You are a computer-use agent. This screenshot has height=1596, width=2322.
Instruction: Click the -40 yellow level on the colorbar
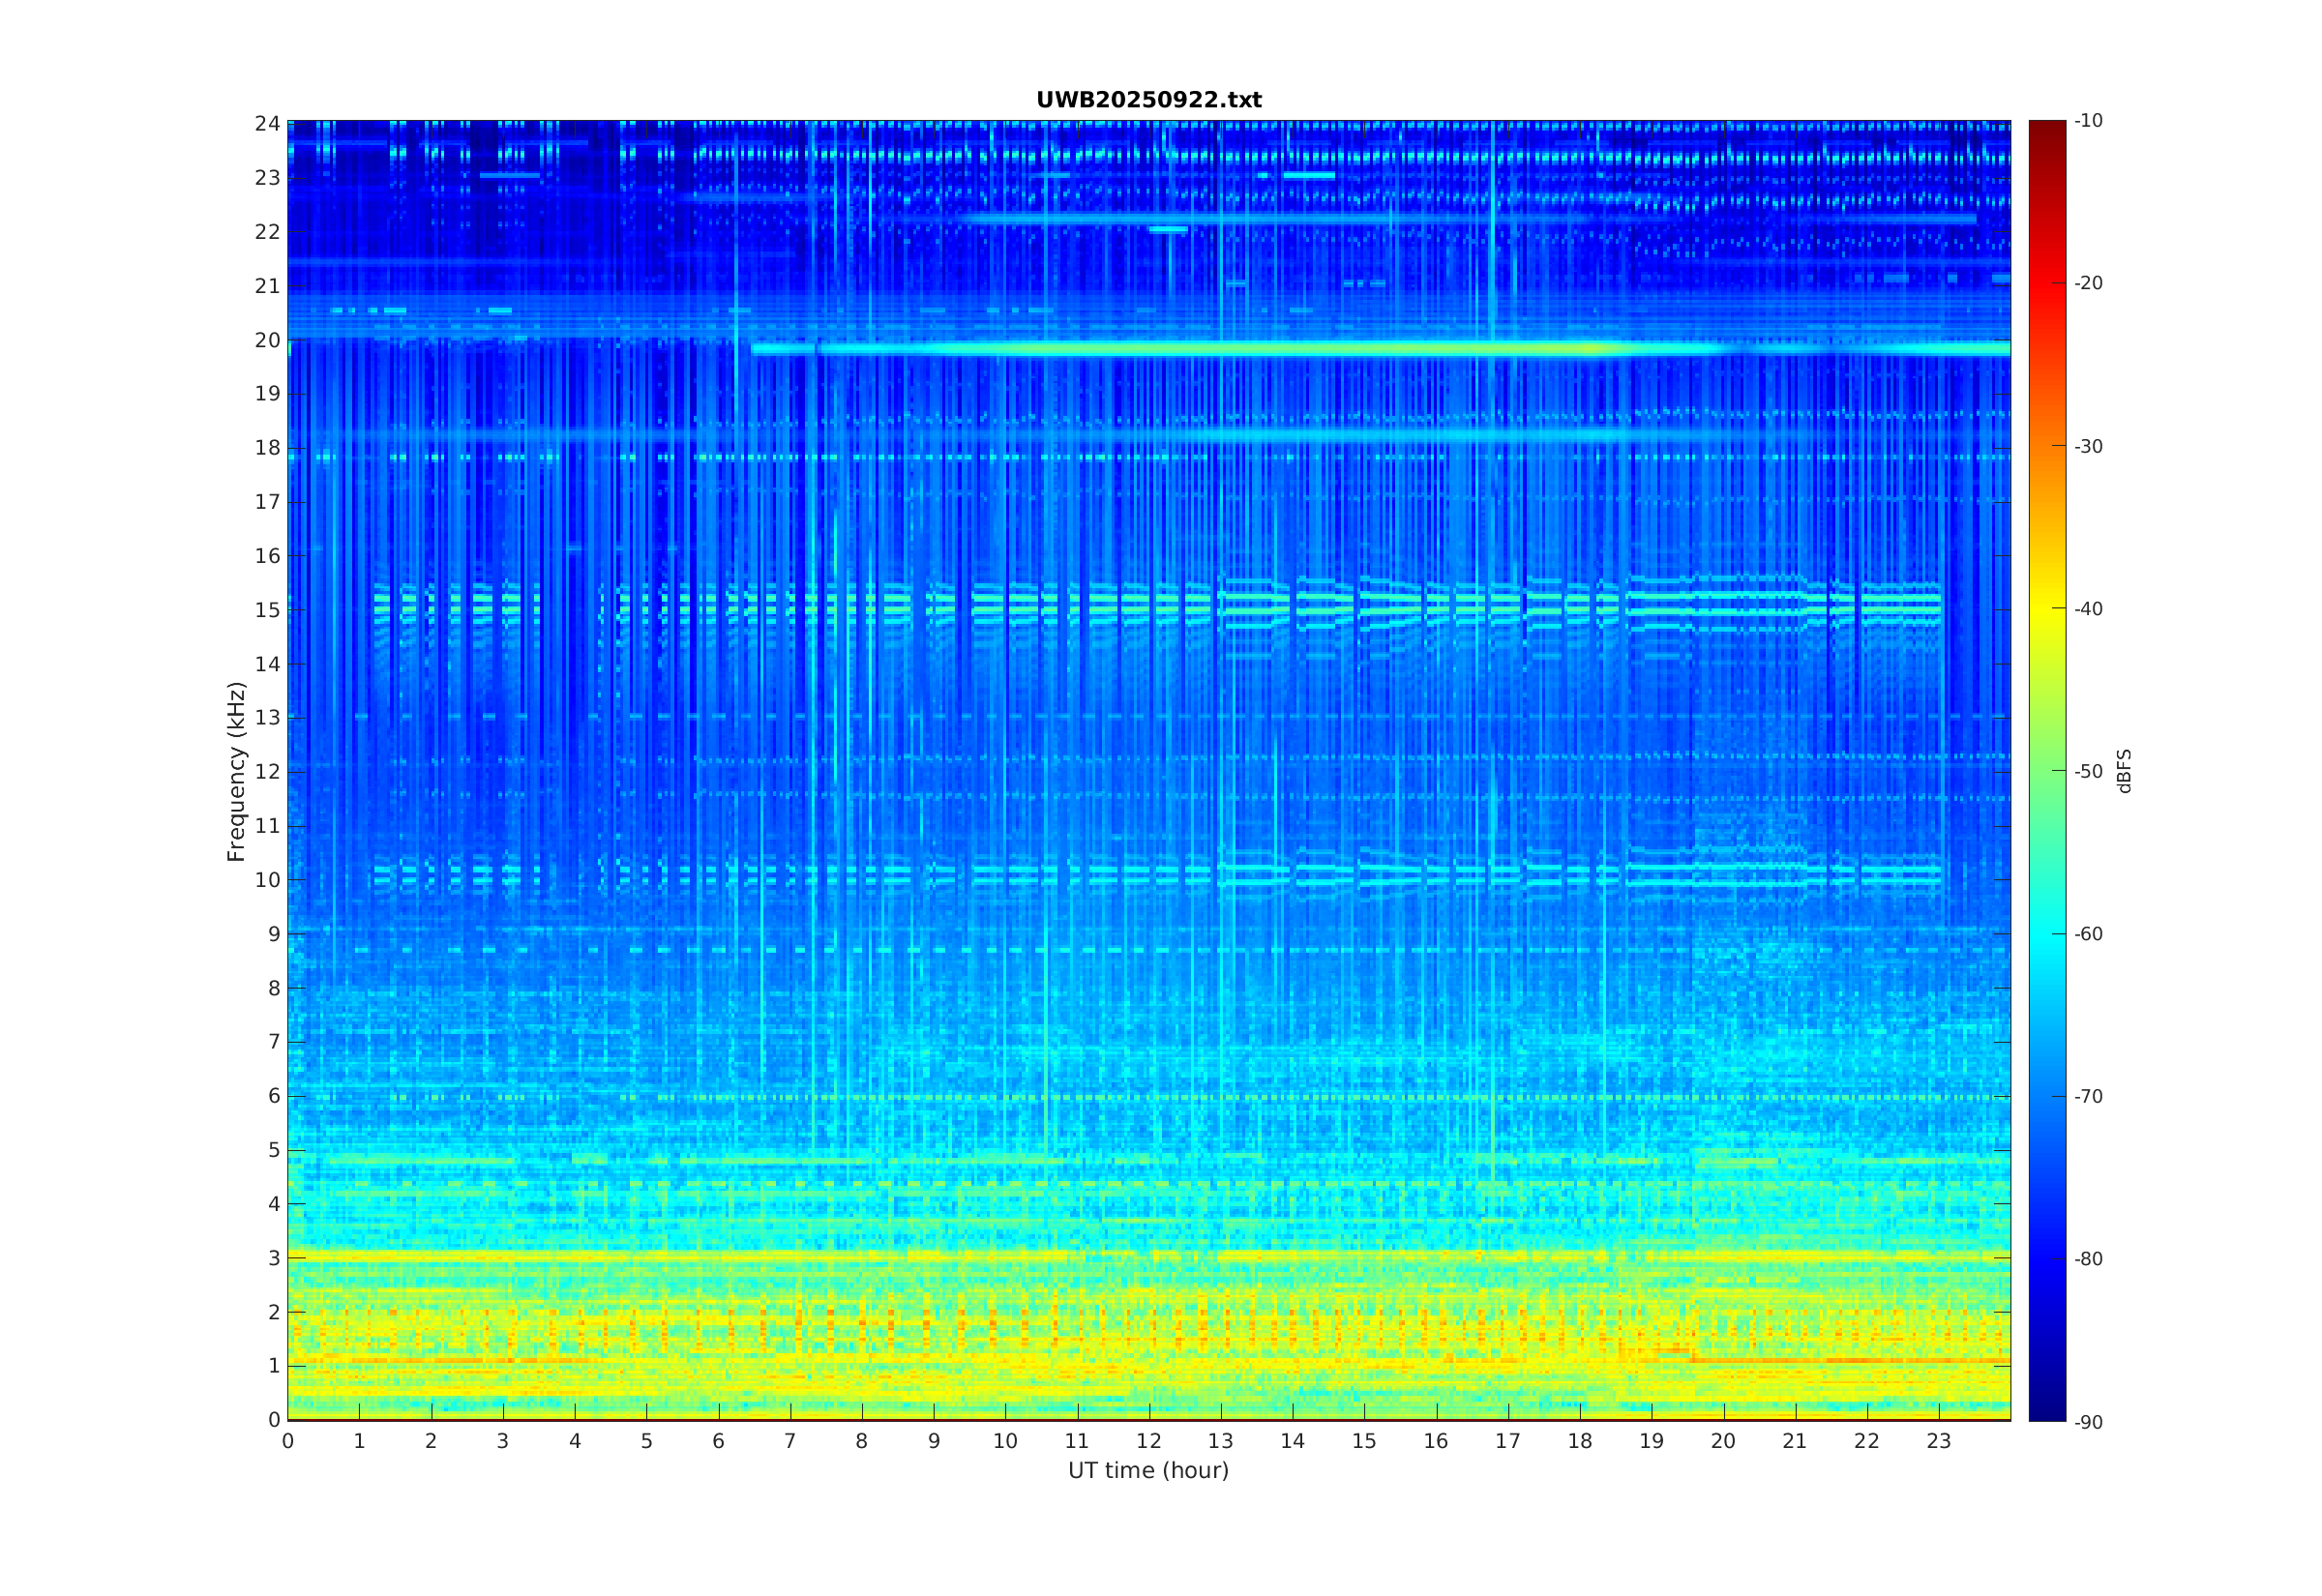[2047, 609]
